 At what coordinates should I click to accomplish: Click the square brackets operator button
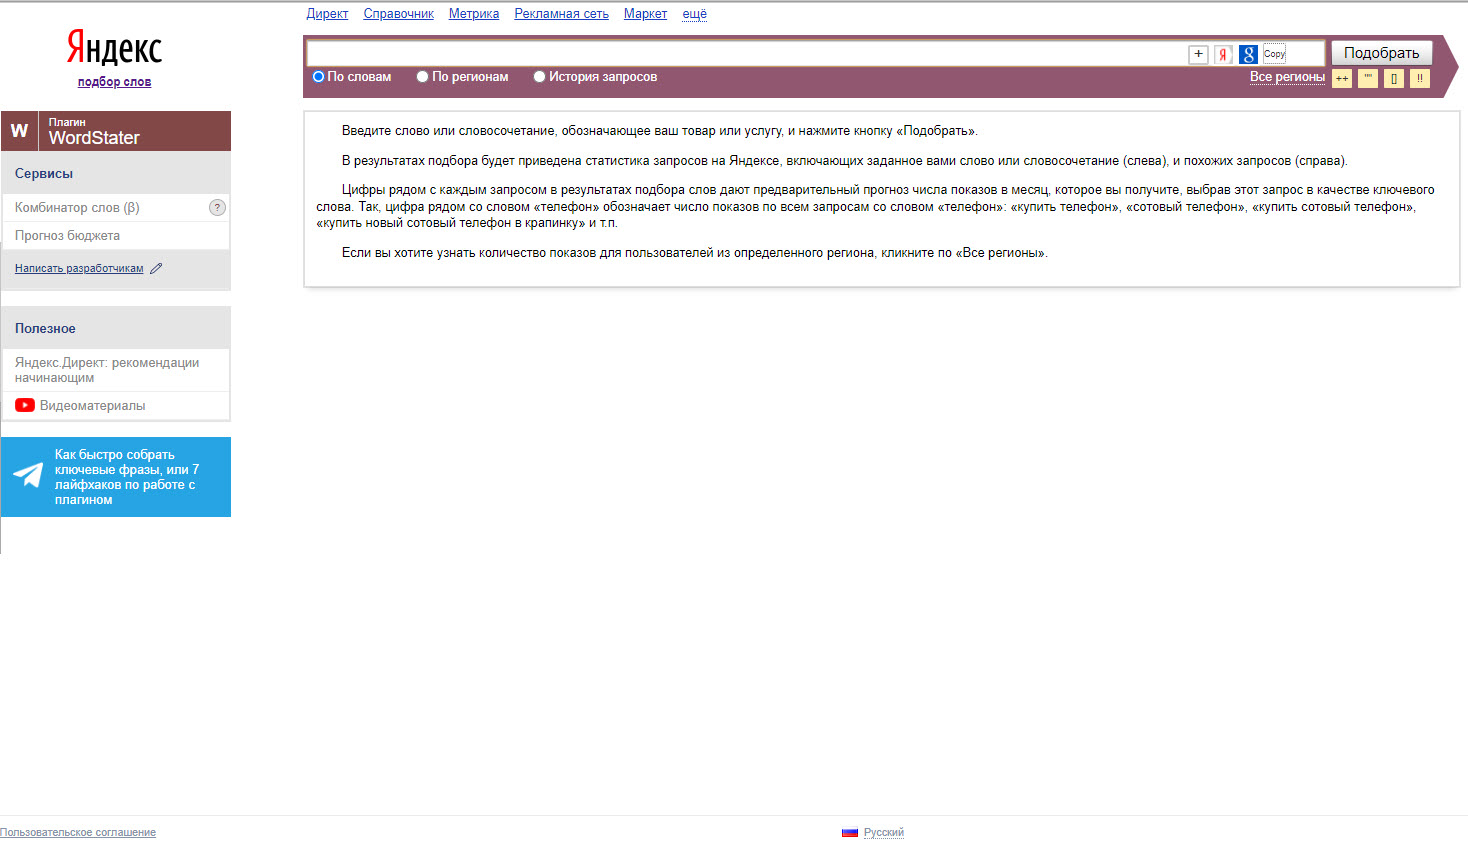[x=1394, y=78]
